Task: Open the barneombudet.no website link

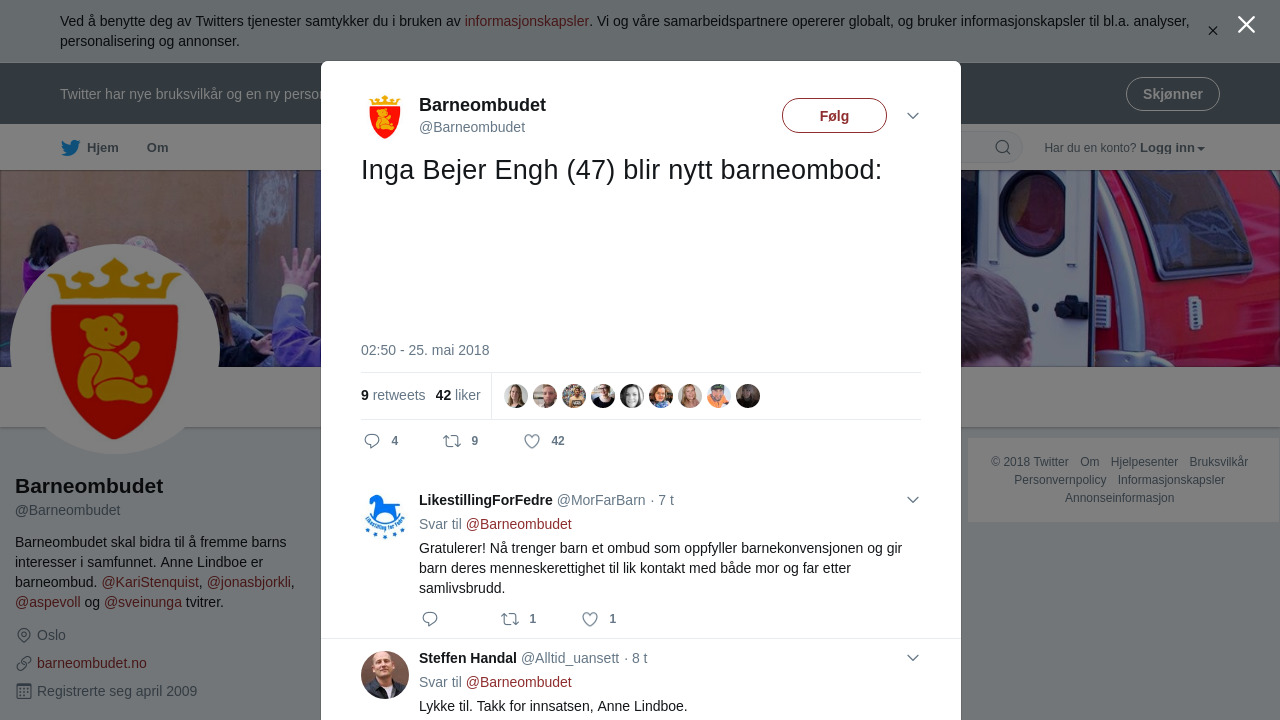Action: coord(92,663)
